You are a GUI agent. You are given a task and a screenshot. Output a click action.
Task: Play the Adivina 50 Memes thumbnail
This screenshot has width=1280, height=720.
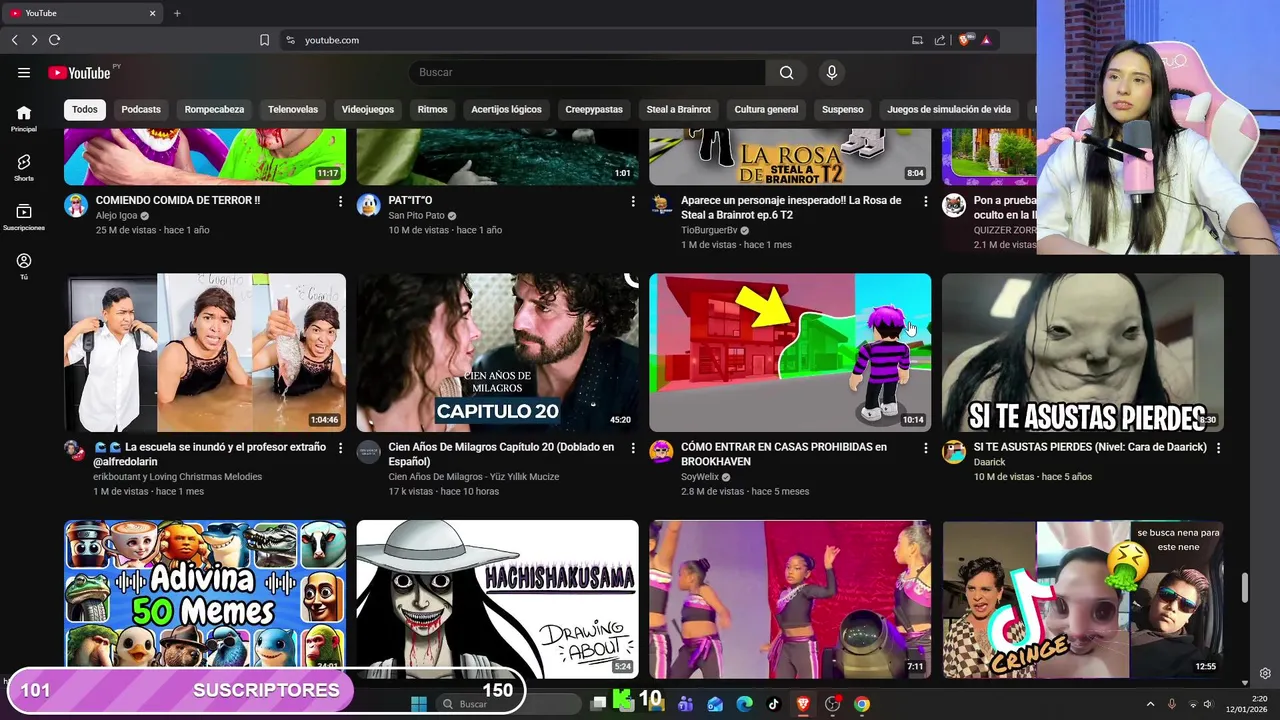point(205,598)
